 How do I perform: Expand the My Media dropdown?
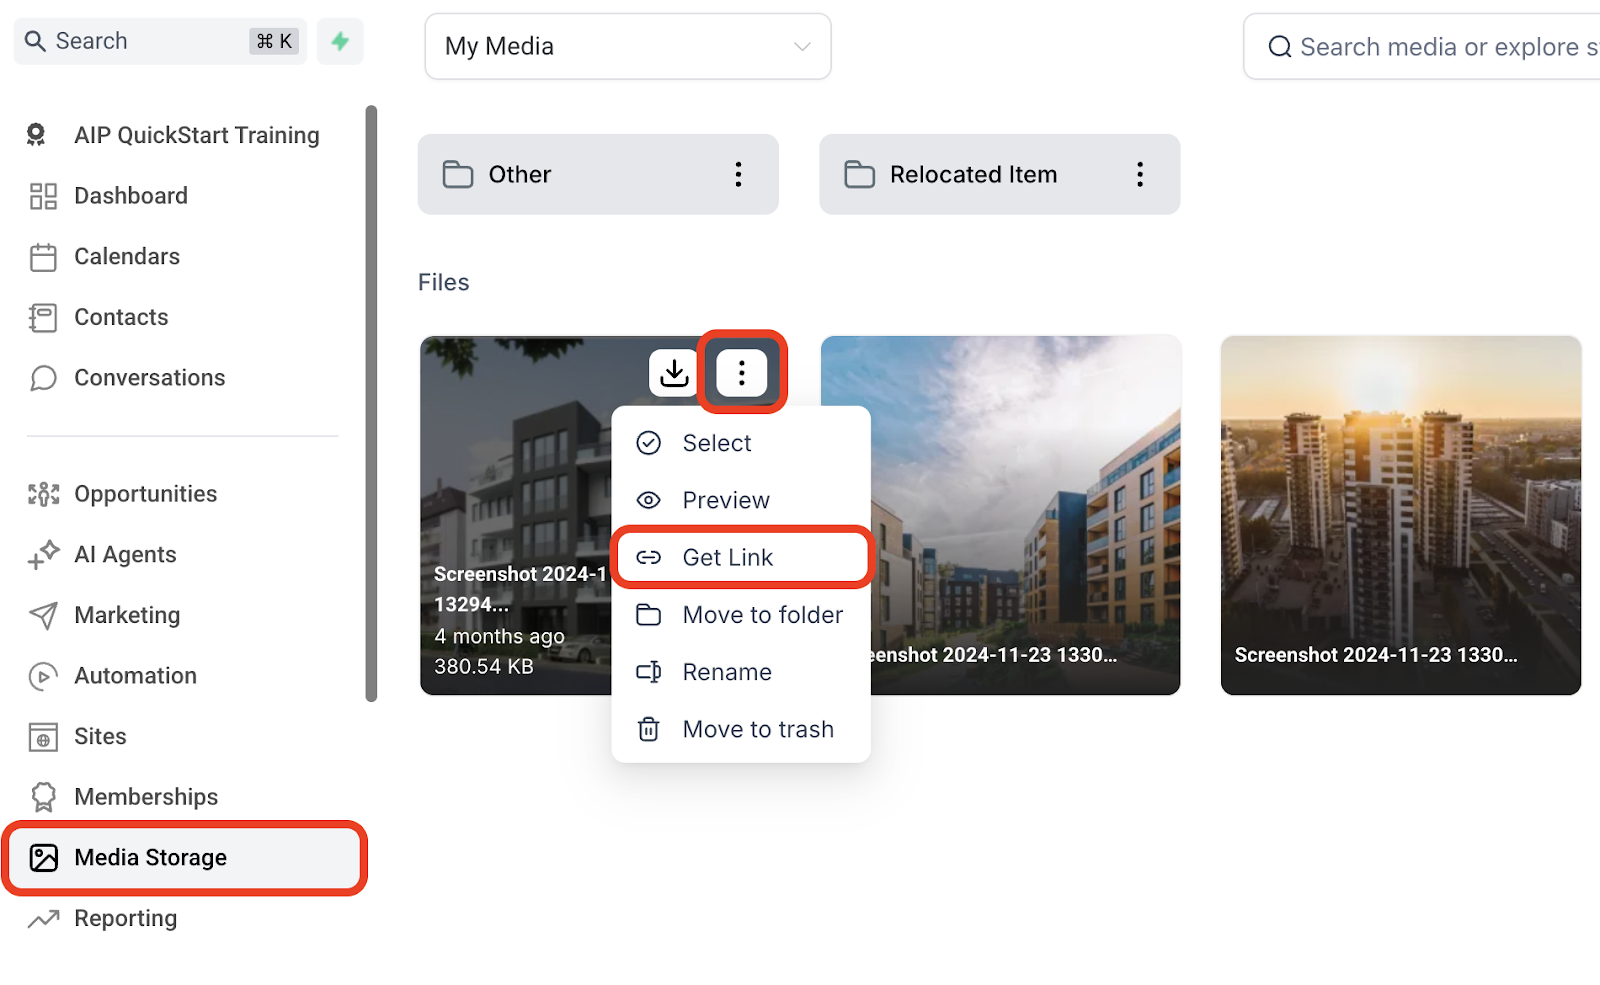tap(627, 46)
